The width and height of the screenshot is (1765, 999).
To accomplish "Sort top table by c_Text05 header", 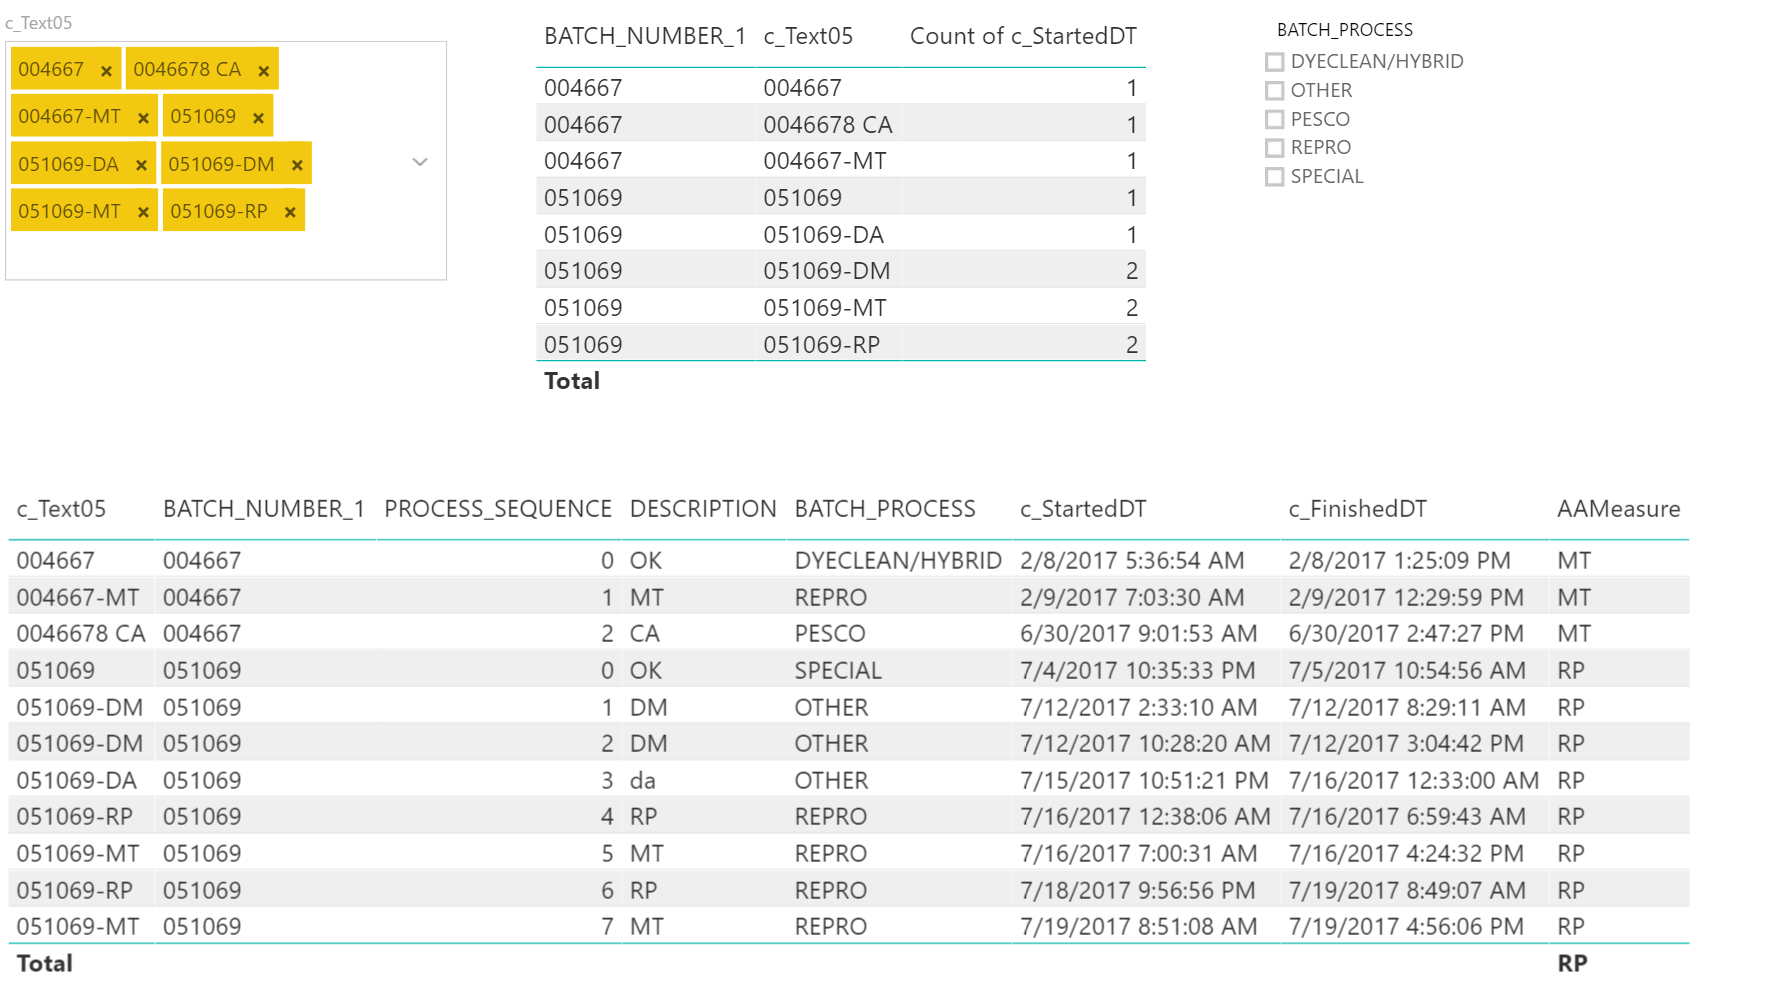I will pos(808,37).
